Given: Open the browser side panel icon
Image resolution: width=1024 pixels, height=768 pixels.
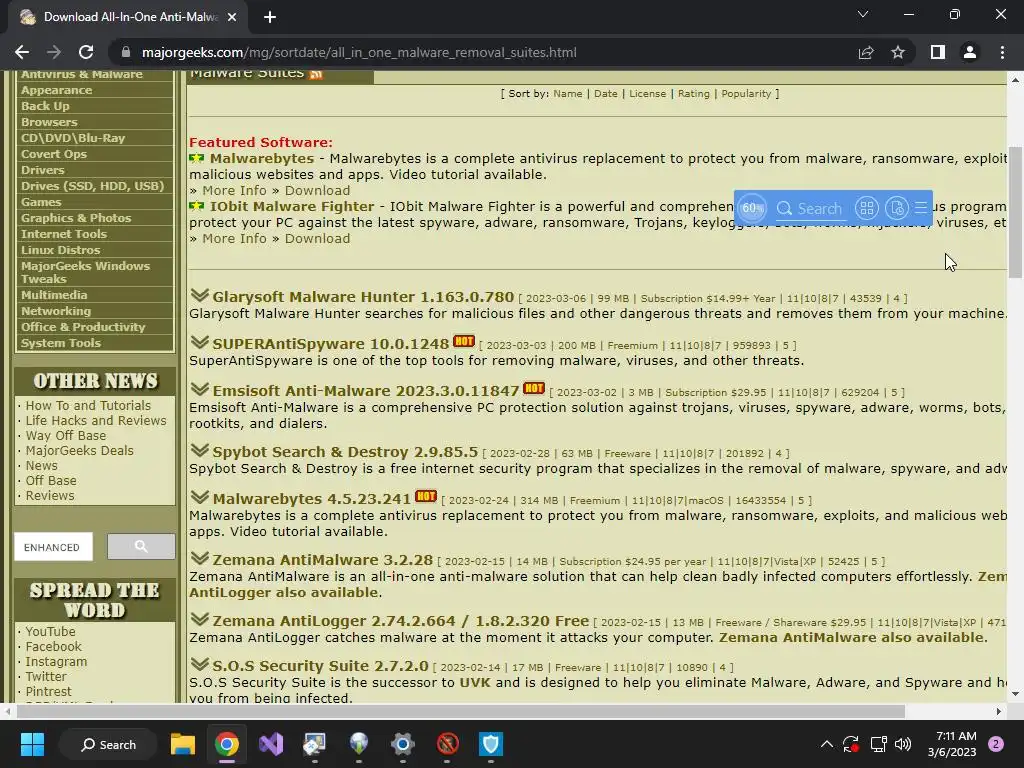Looking at the screenshot, I should pyautogui.click(x=938, y=52).
